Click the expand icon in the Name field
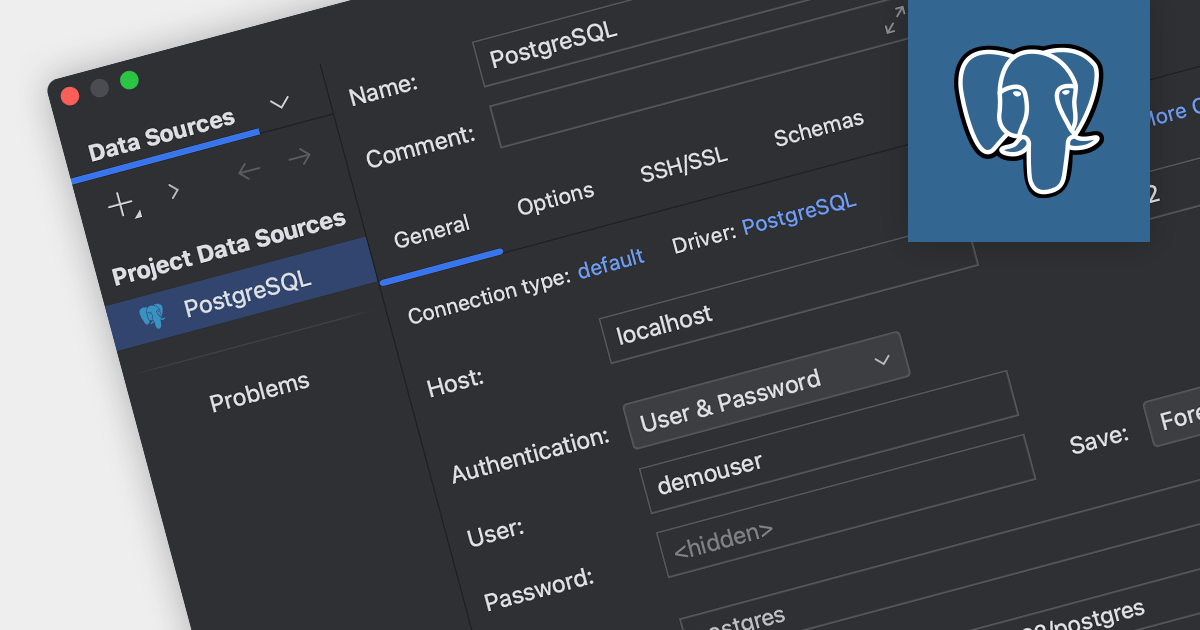Screen dimensions: 1200x630 point(895,20)
